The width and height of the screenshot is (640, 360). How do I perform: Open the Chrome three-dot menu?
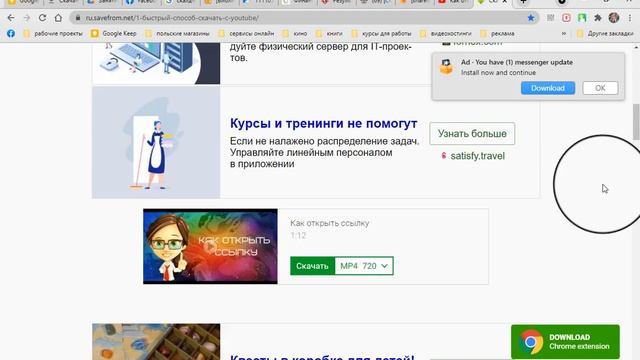click(x=630, y=18)
